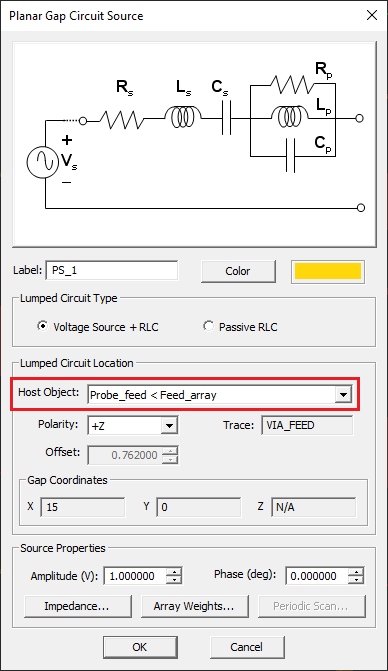388x671 pixels.
Task: Click the Gap Coordinates X field
Action: click(83, 507)
